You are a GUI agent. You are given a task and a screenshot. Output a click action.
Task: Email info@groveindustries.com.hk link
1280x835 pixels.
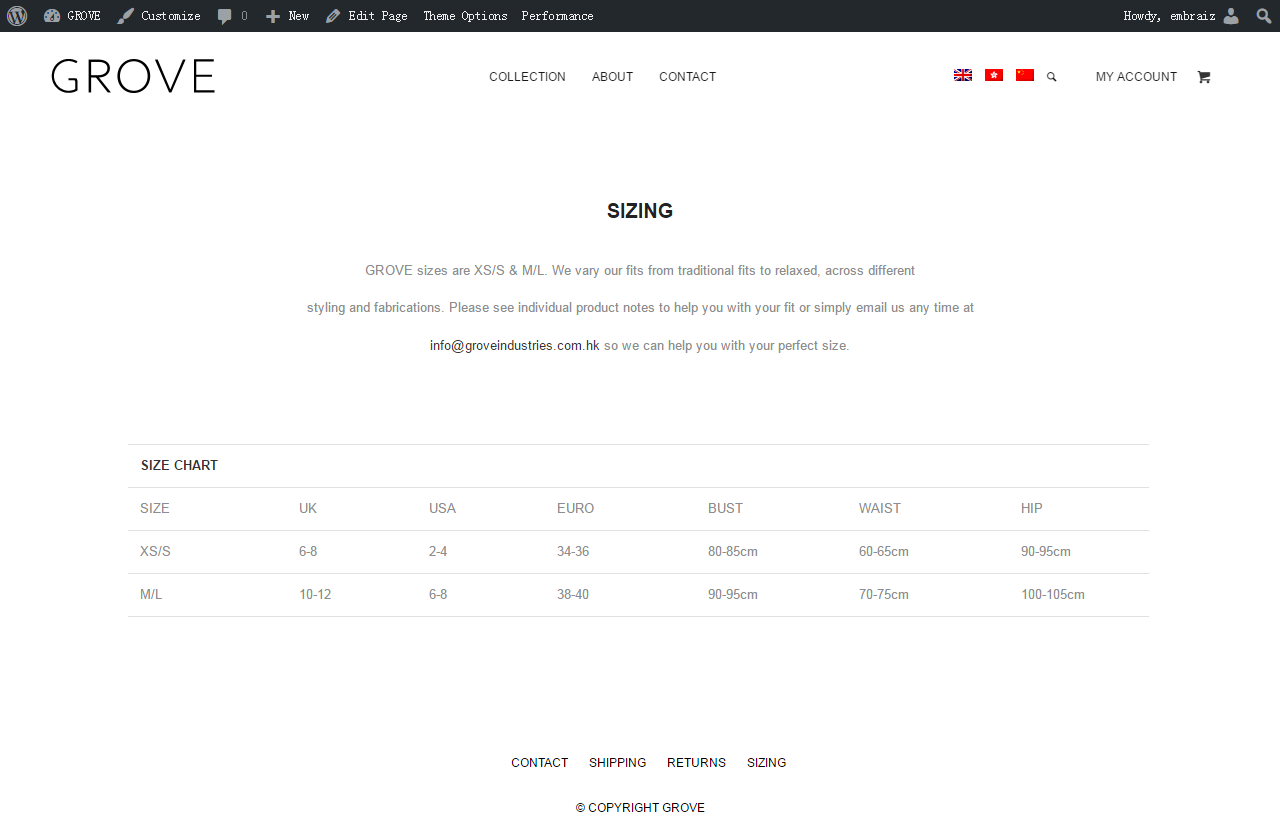point(514,346)
